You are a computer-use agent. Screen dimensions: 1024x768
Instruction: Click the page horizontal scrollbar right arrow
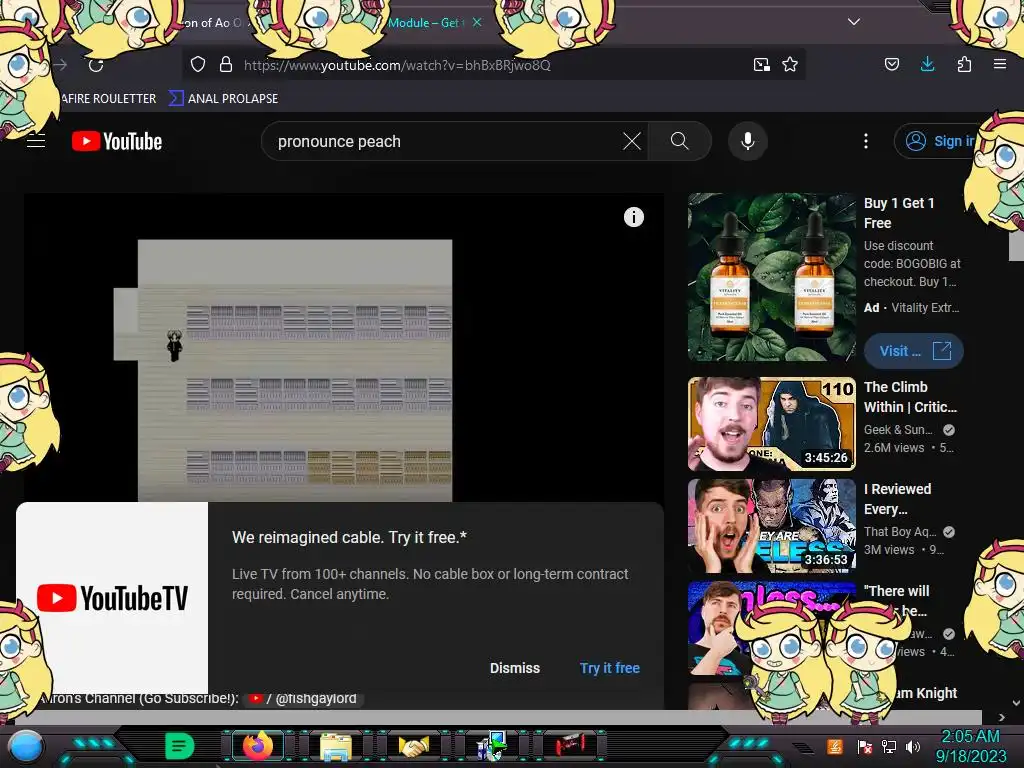pos(1002,717)
